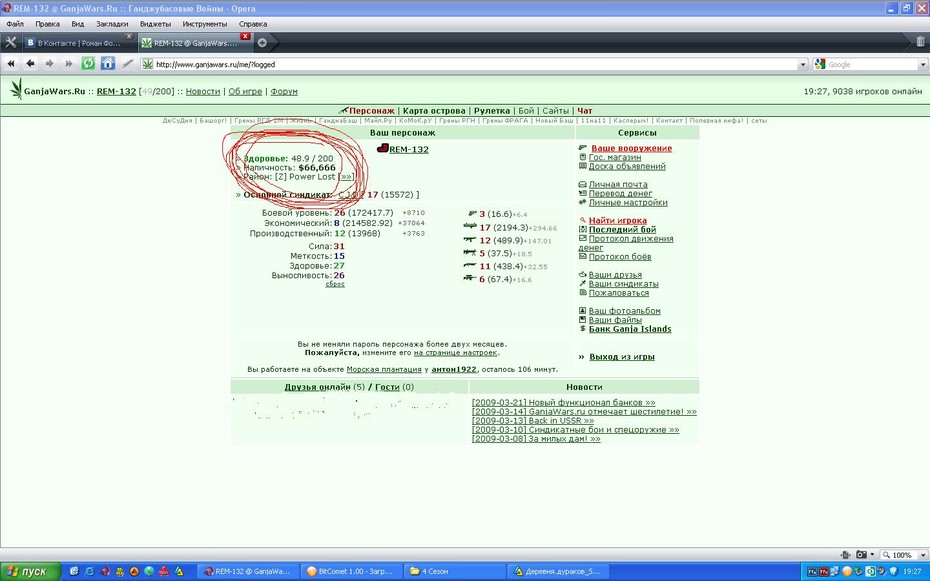Click the wand pencil icon in toolbar
930x581 pixels.
(x=127, y=63)
